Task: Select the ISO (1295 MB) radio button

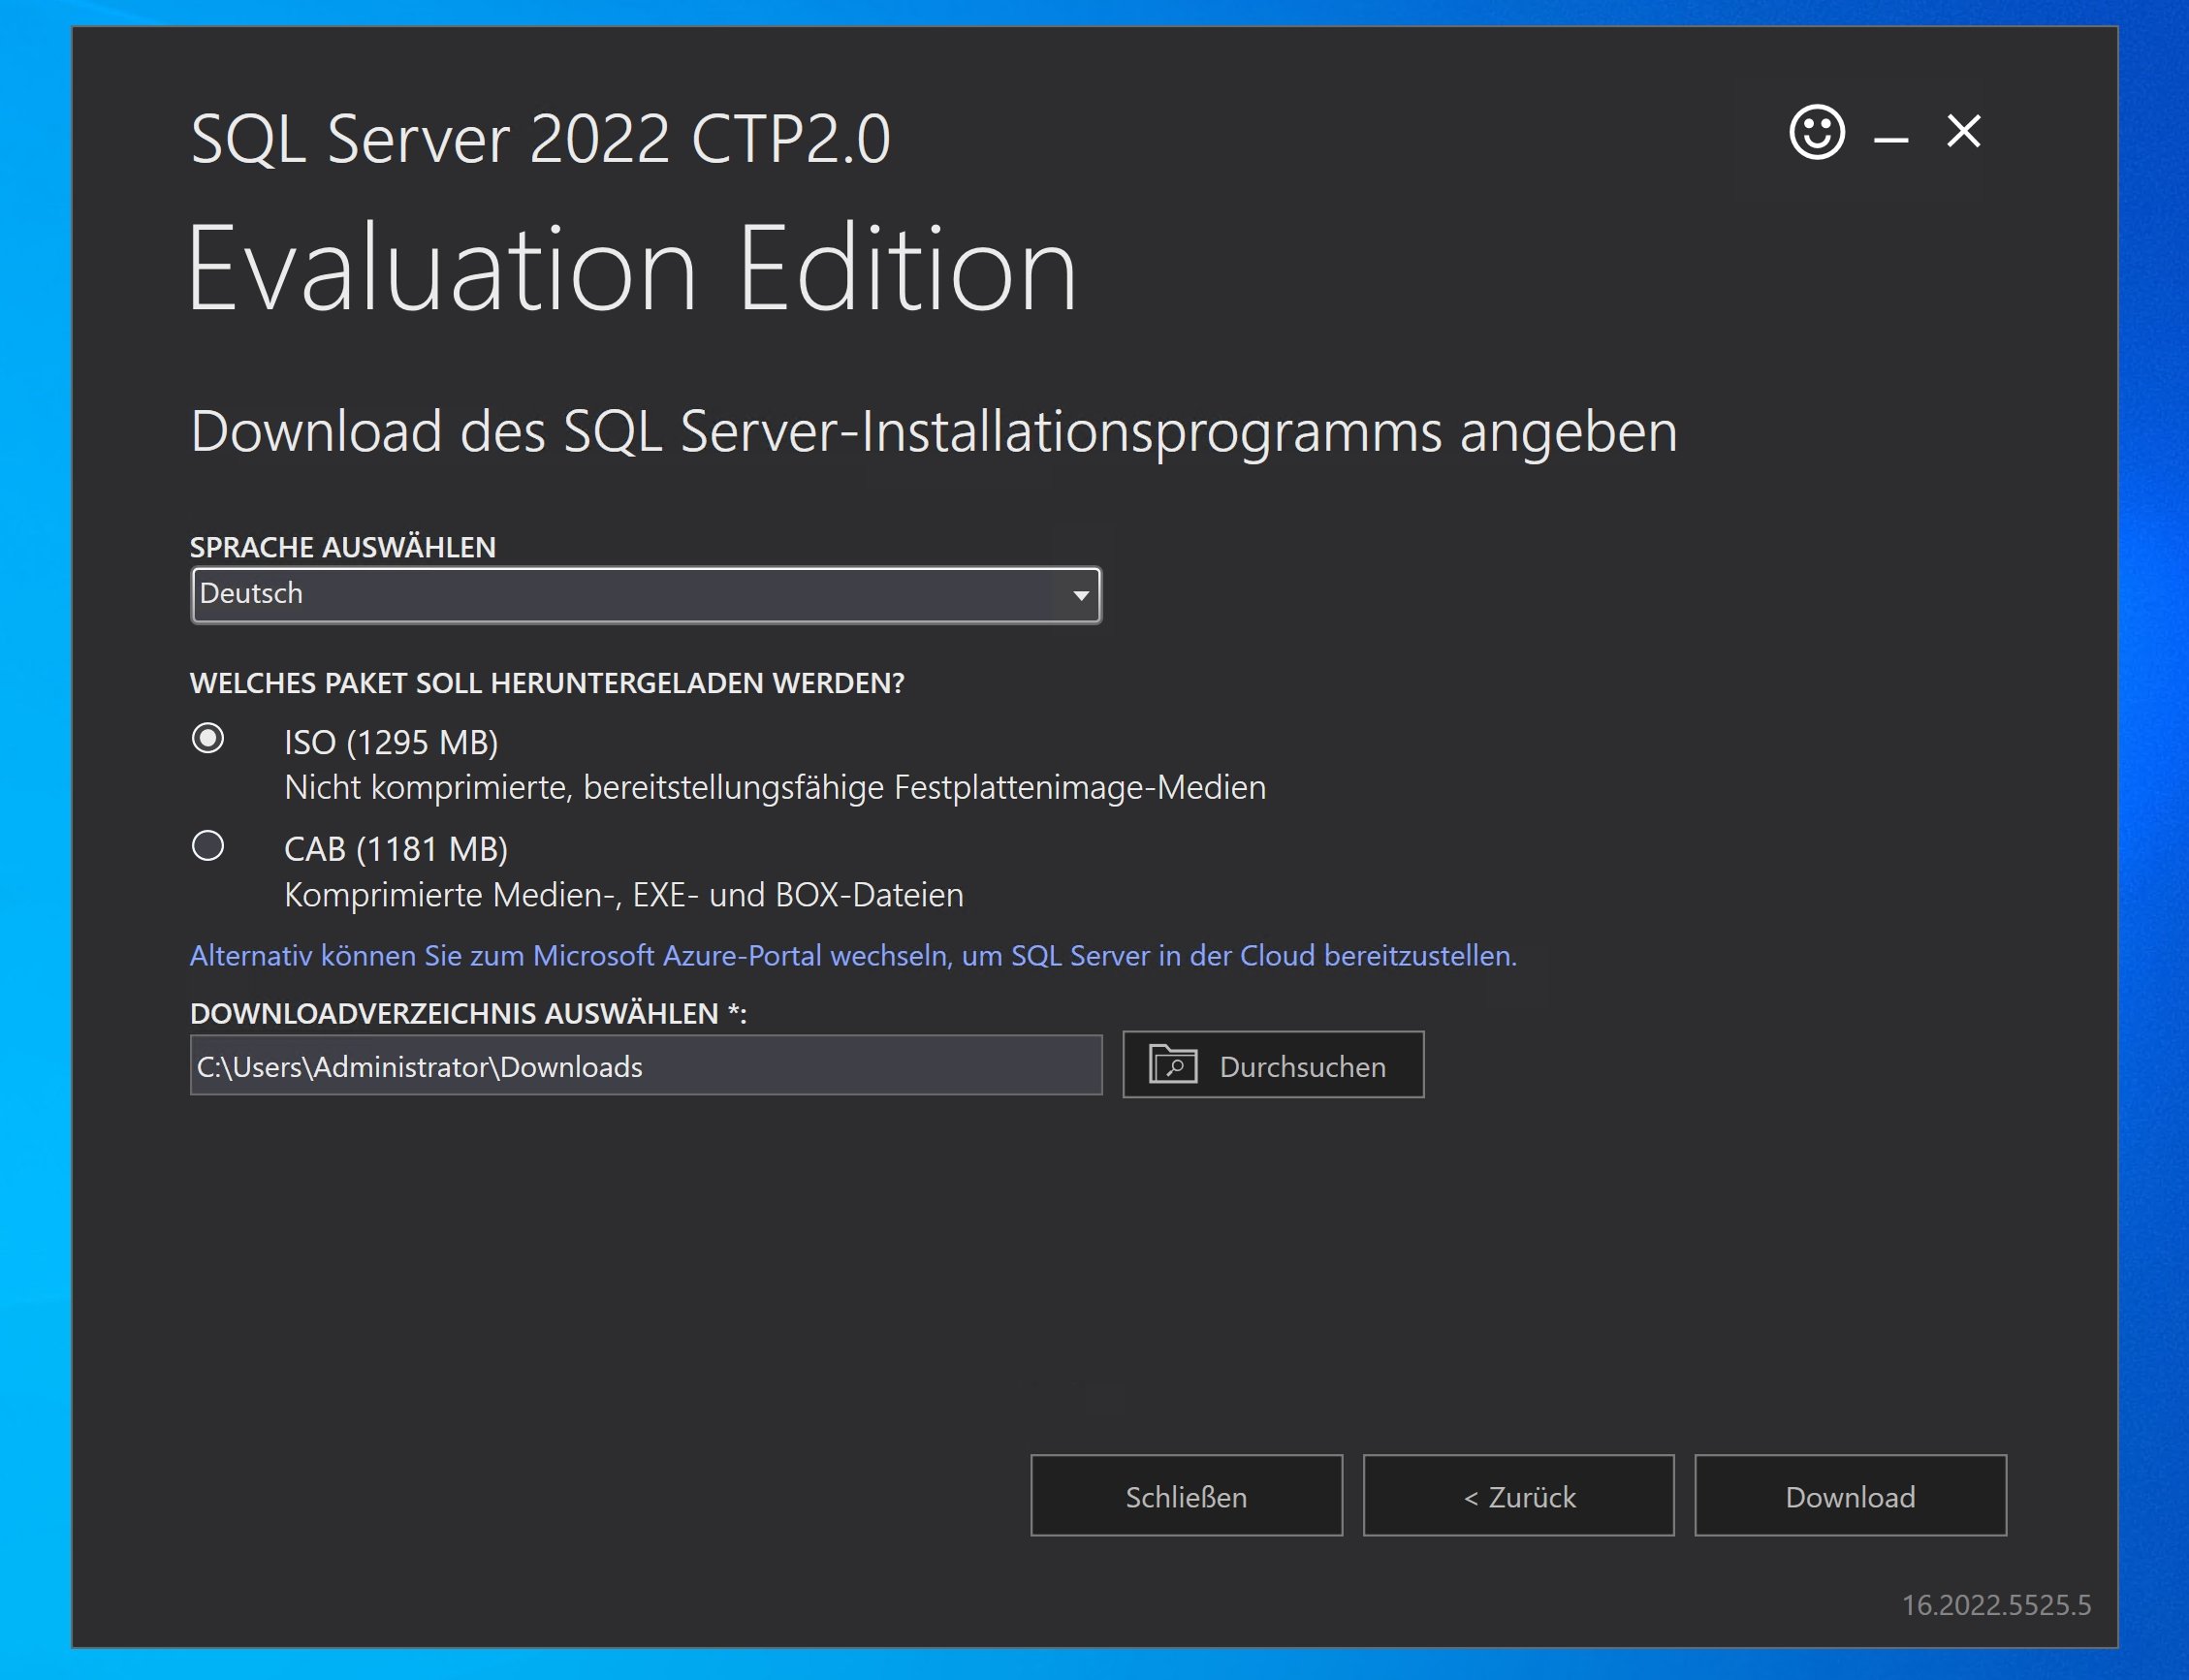Action: [x=208, y=740]
